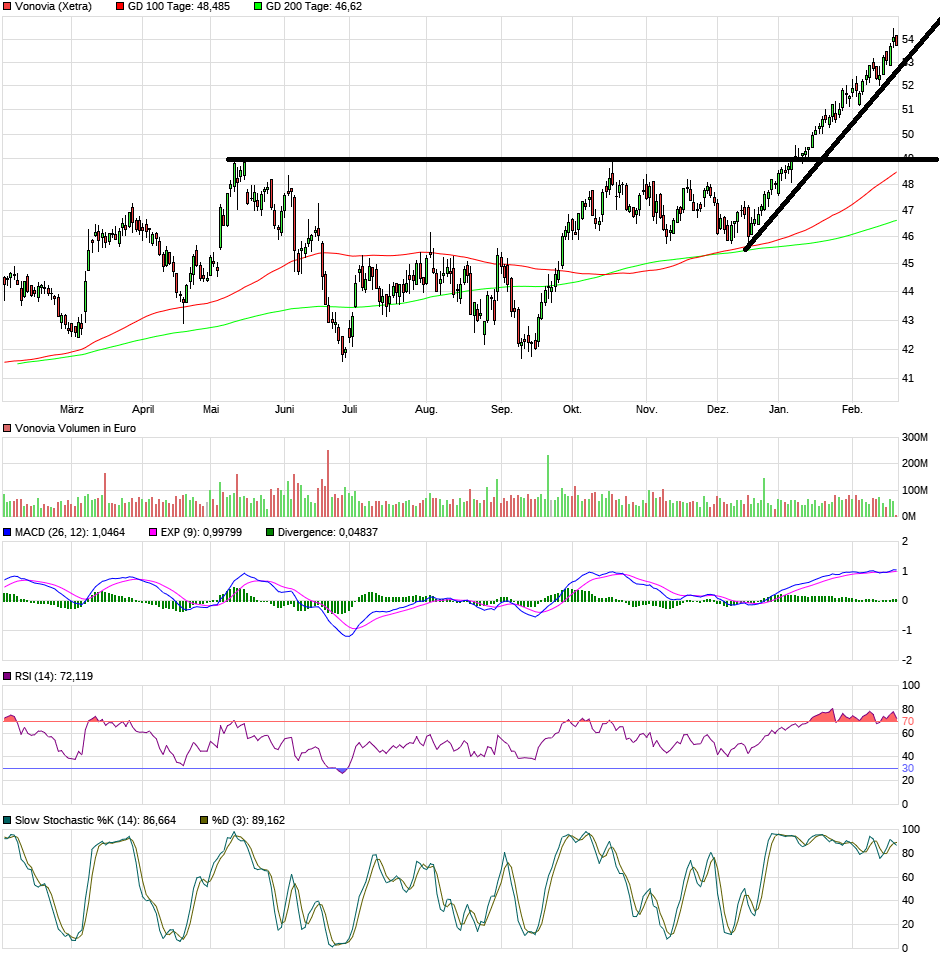
Task: Select the Vonovia (Xetra) chart title label
Action: pyautogui.click(x=53, y=7)
